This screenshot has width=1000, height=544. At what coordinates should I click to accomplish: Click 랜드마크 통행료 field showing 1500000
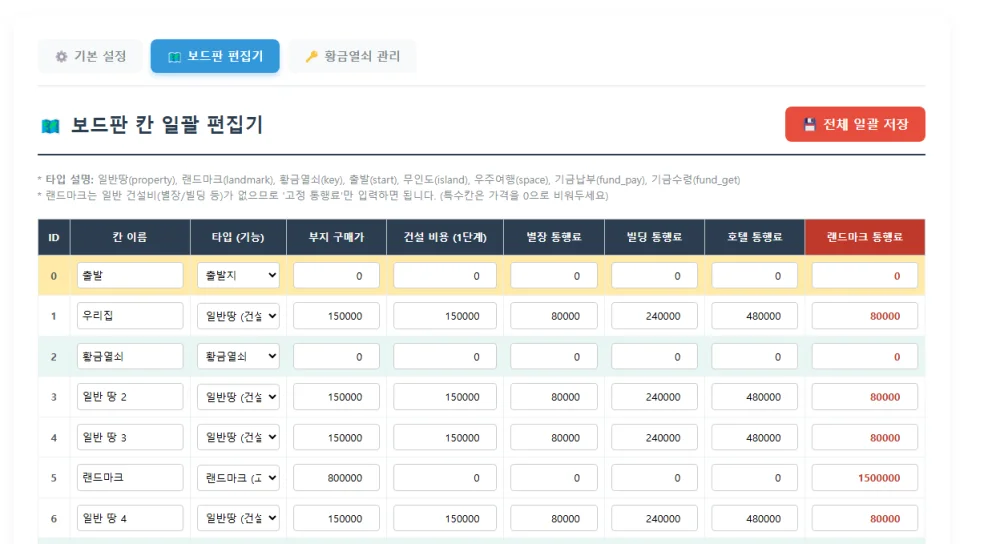[865, 478]
